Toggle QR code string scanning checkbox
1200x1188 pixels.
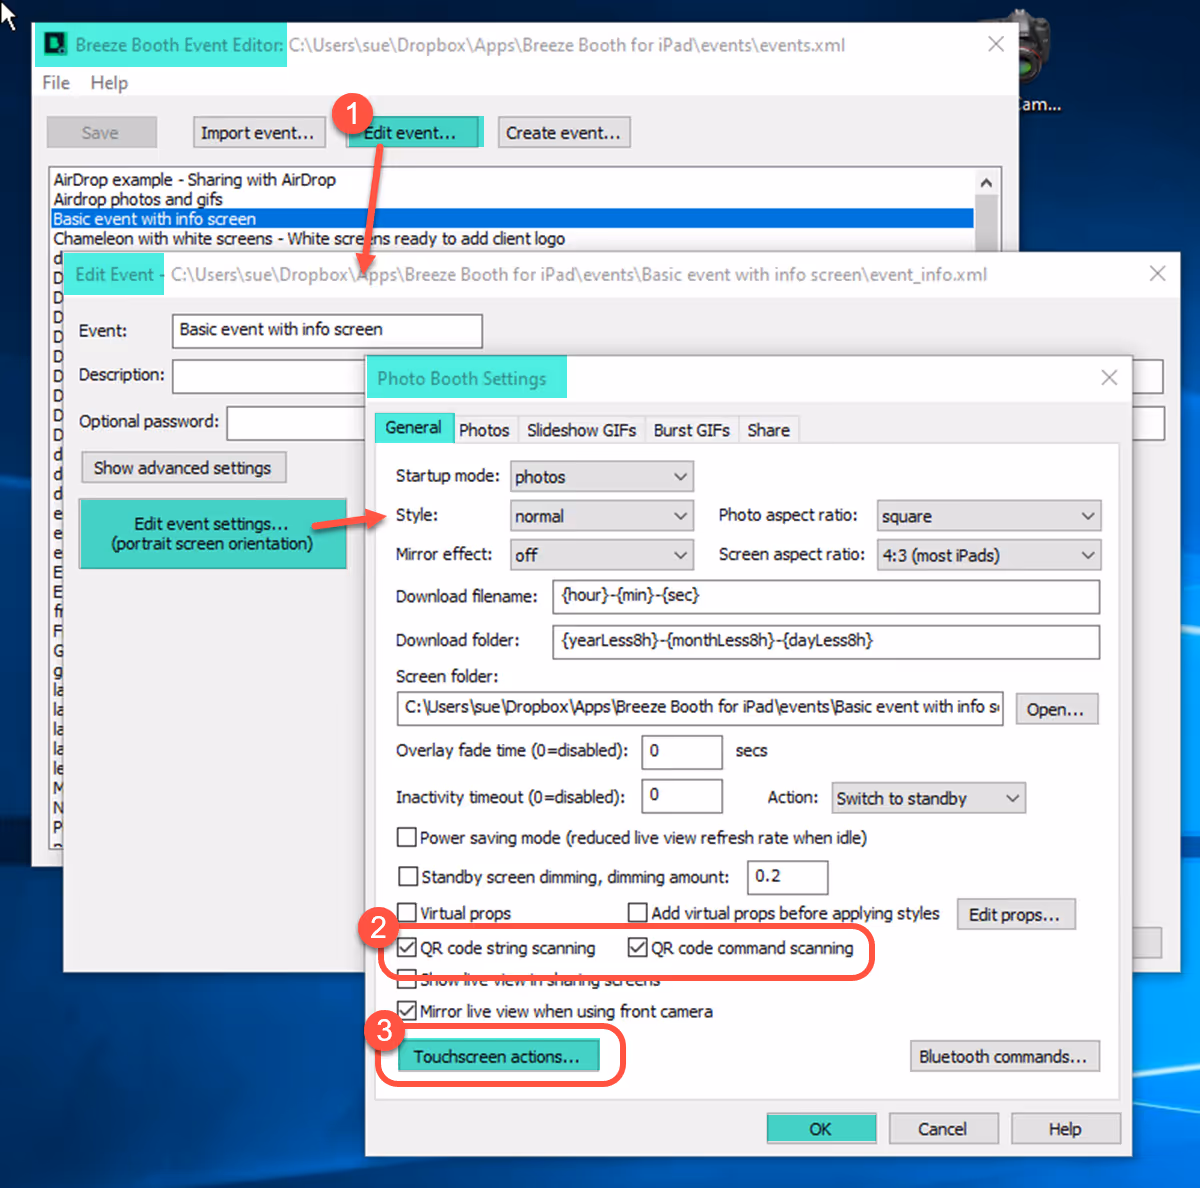tap(407, 947)
